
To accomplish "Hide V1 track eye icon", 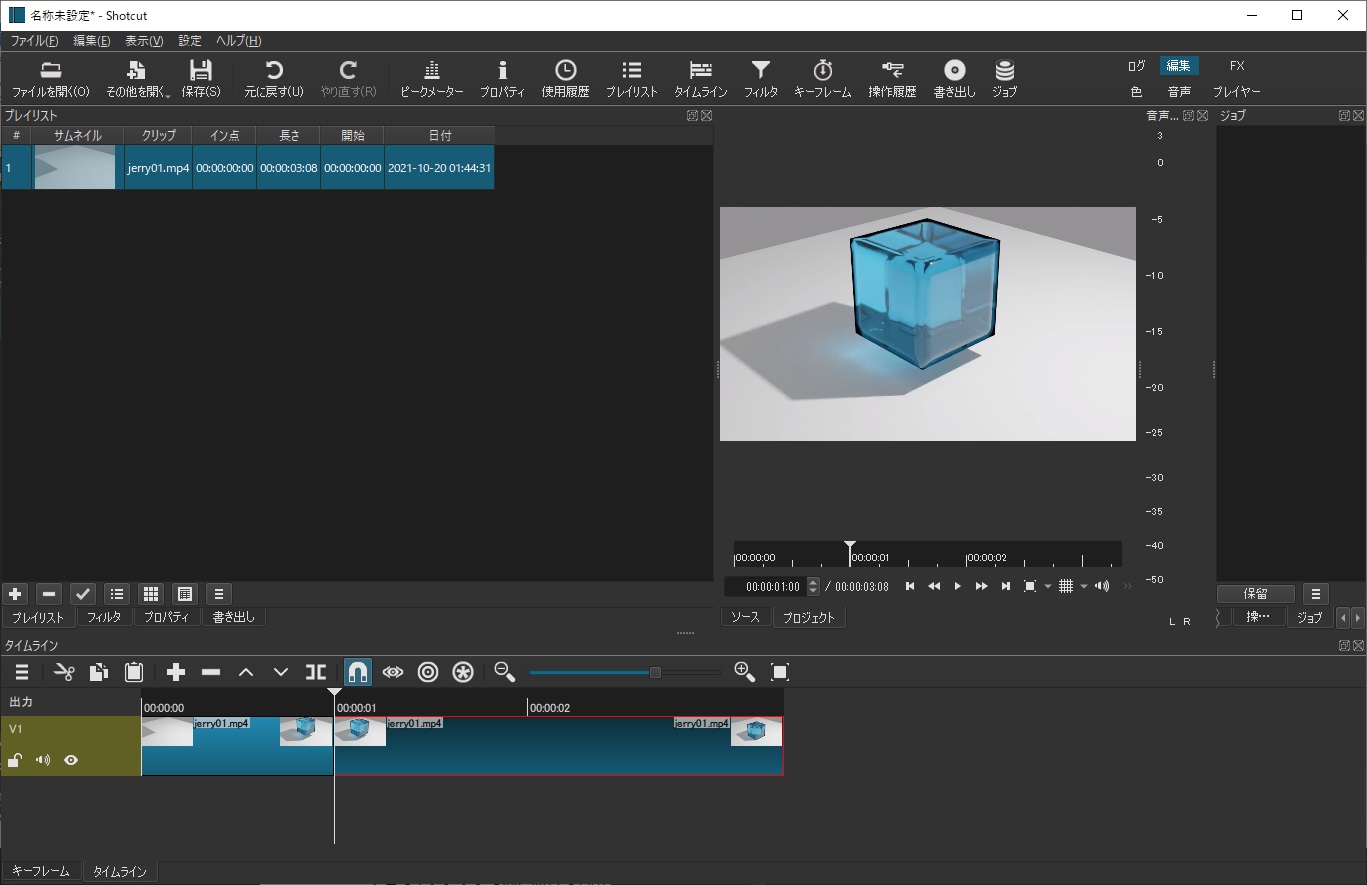I will pyautogui.click(x=71, y=760).
